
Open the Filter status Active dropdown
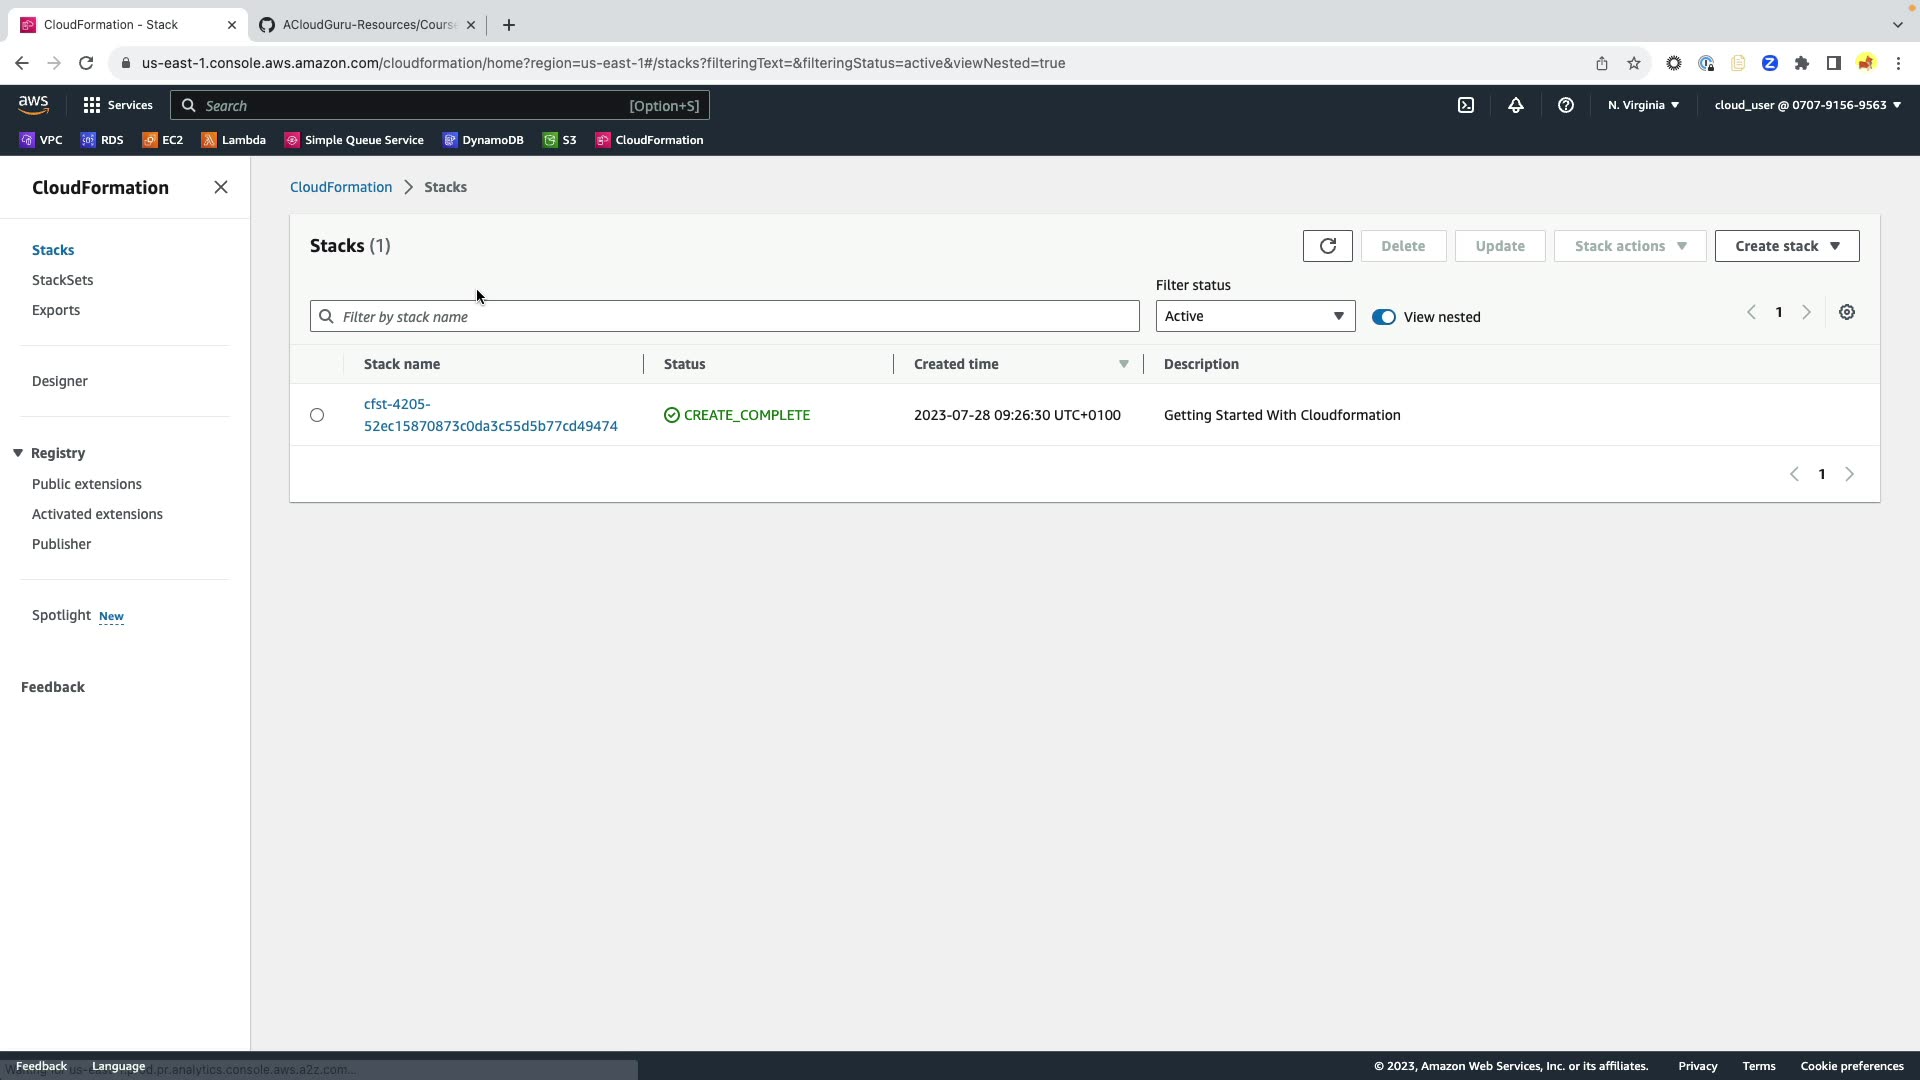(1254, 316)
